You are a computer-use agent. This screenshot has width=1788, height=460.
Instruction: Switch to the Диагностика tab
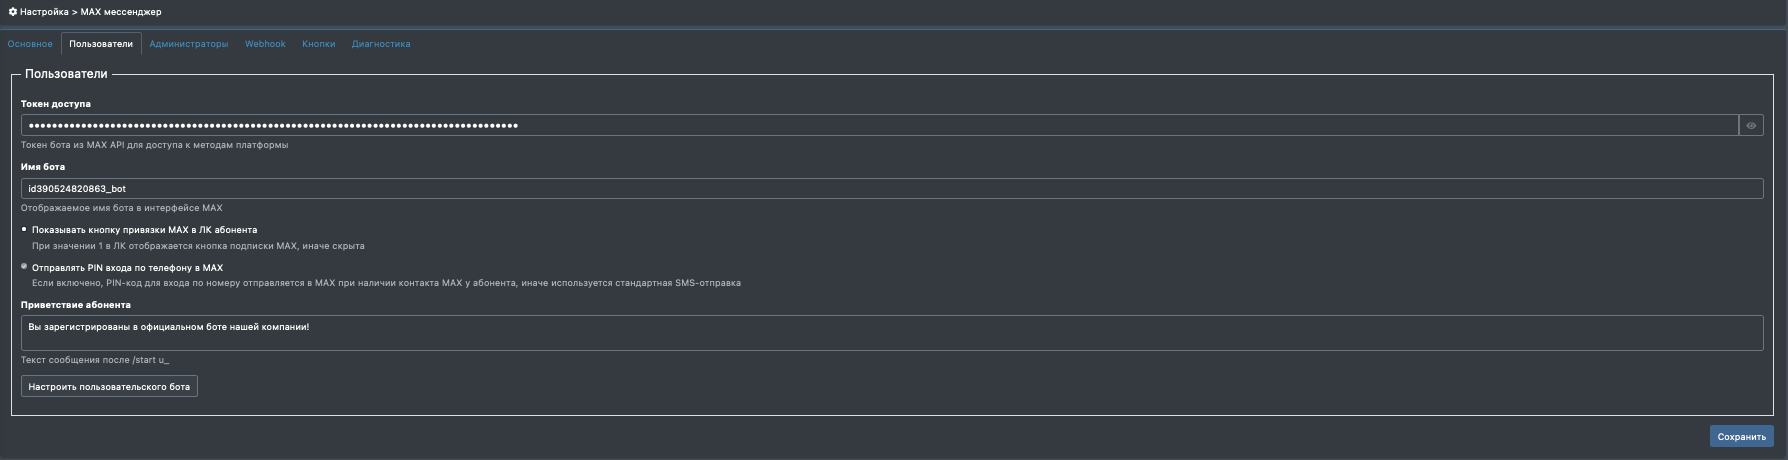[381, 44]
